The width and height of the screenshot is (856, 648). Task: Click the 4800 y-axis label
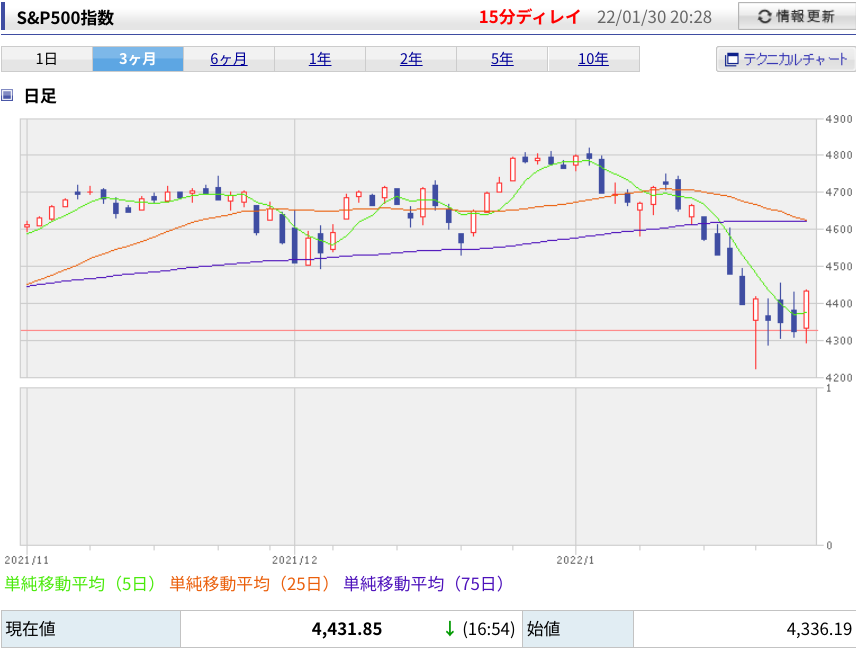tap(839, 156)
